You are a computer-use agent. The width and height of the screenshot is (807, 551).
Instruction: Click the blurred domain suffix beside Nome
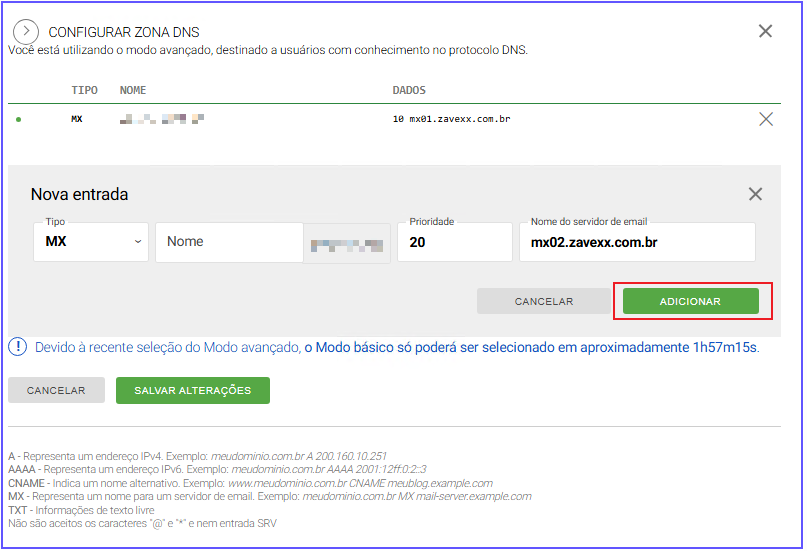click(x=347, y=243)
